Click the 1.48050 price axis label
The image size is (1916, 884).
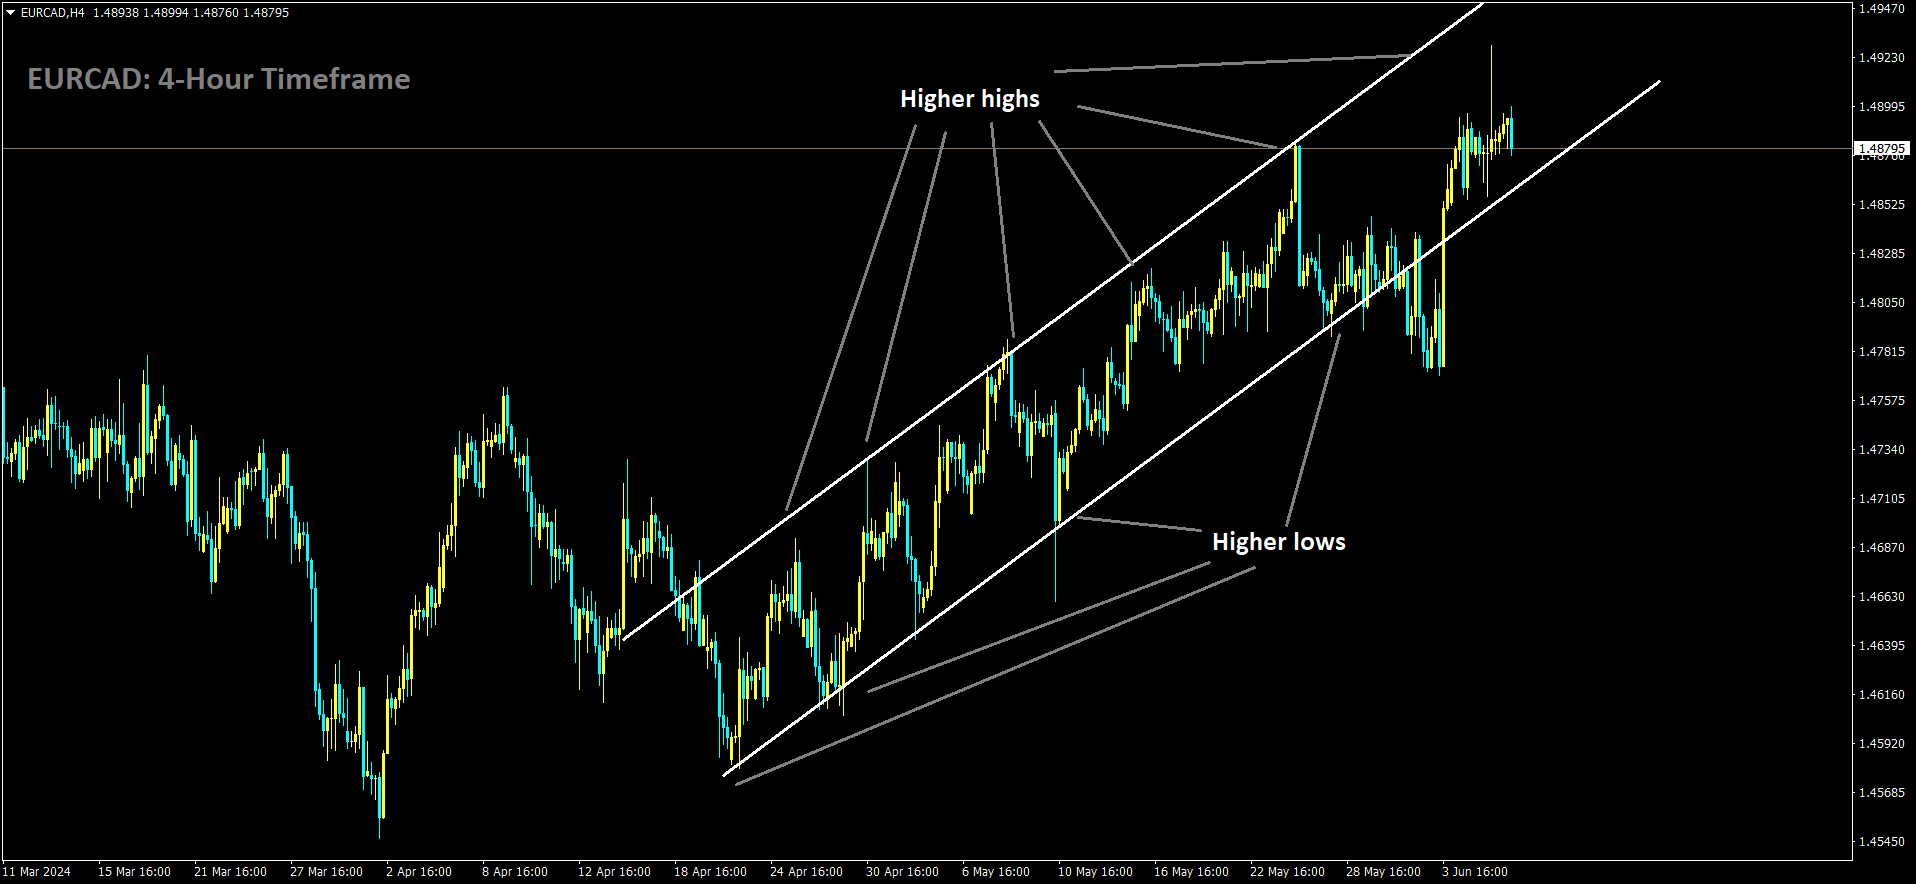click(1881, 302)
